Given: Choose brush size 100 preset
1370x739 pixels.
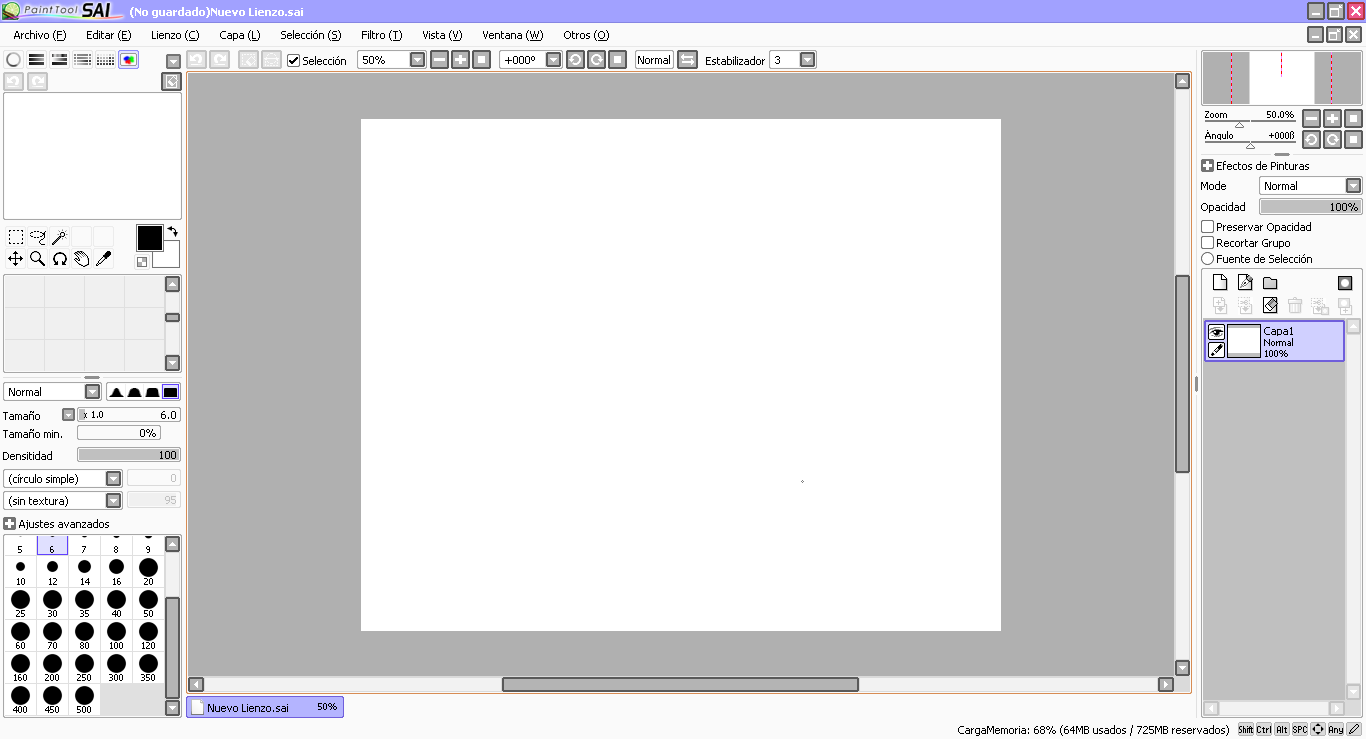Looking at the screenshot, I should (x=116, y=635).
